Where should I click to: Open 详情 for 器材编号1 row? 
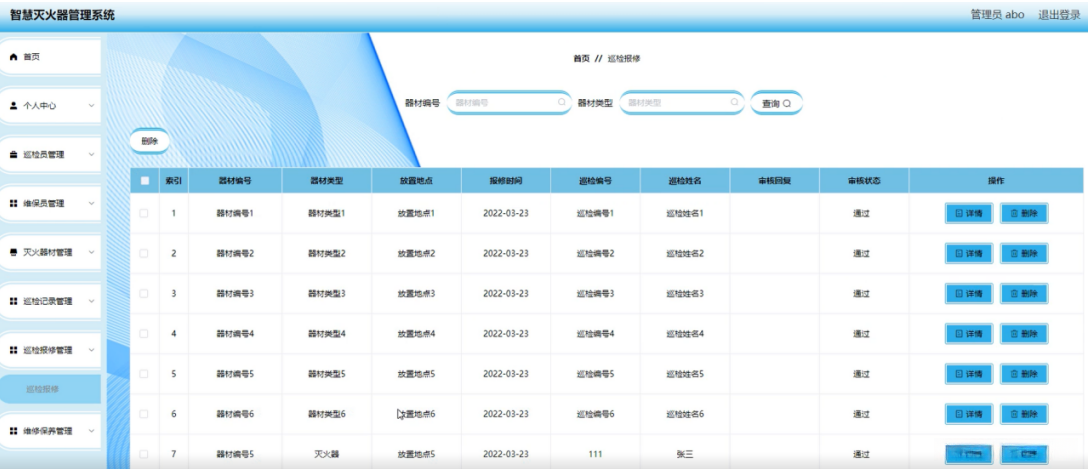[x=969, y=213]
